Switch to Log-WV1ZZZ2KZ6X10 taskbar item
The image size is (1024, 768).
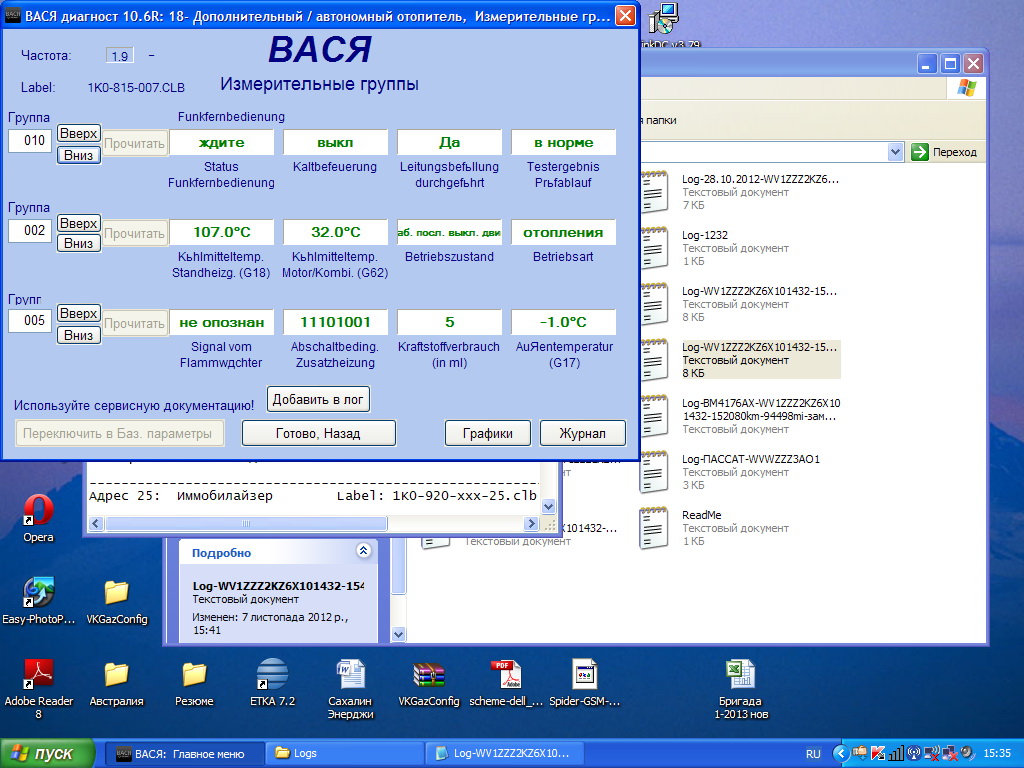(x=504, y=754)
